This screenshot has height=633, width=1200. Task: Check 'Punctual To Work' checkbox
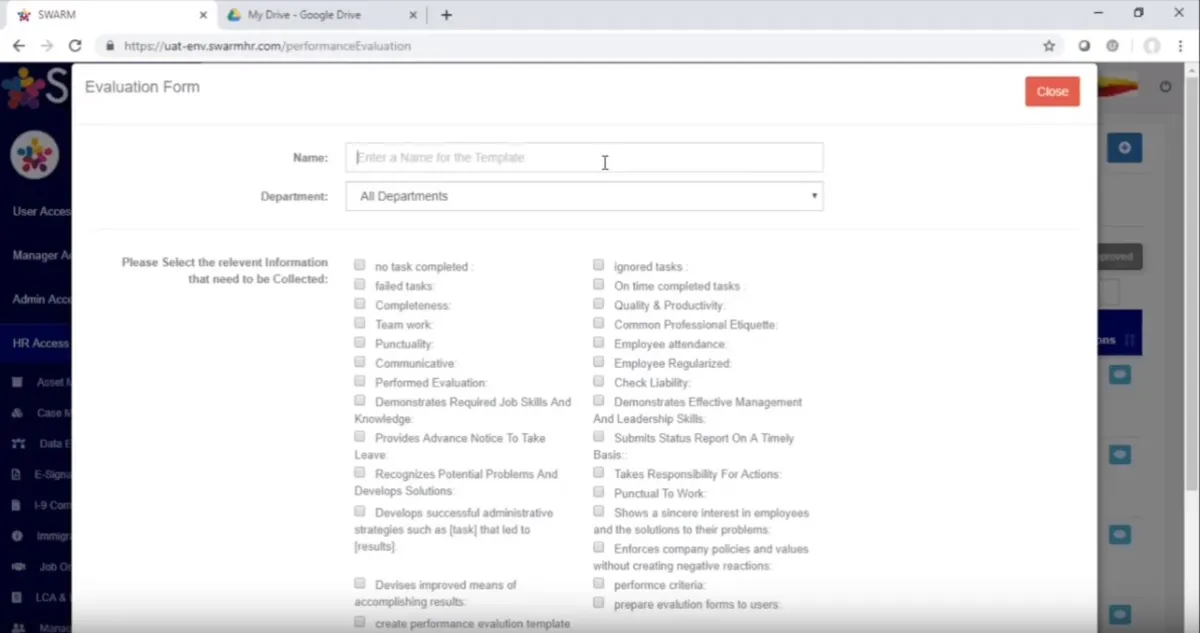[x=599, y=492]
